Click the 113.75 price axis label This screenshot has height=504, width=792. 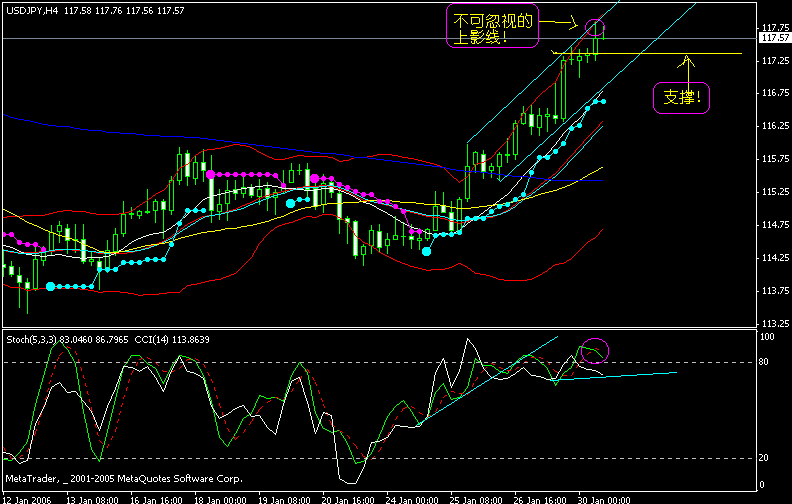pos(775,290)
